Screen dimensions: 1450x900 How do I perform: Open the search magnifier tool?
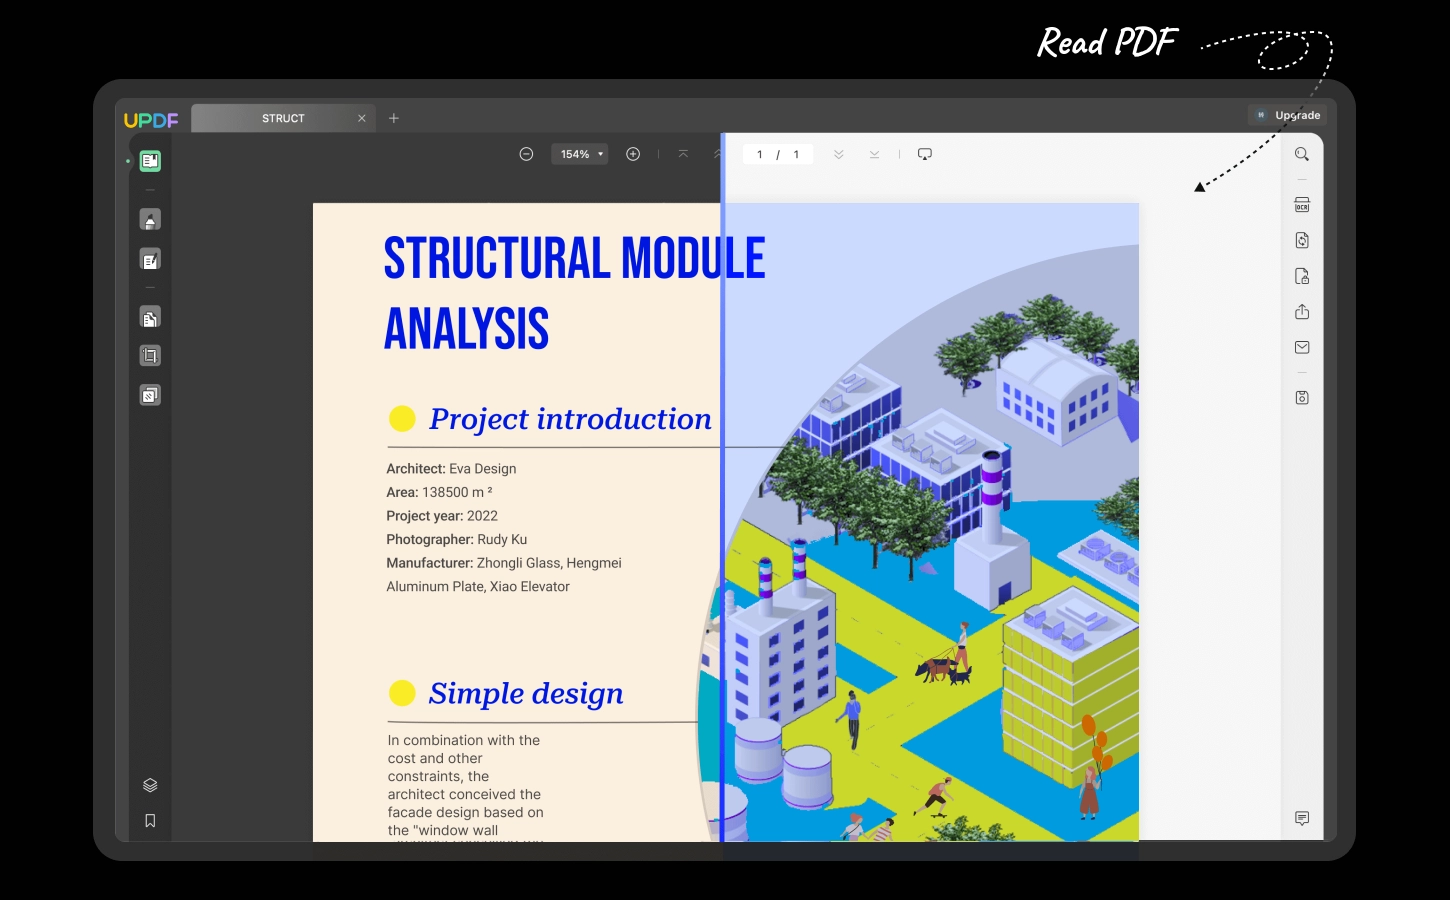(1302, 154)
